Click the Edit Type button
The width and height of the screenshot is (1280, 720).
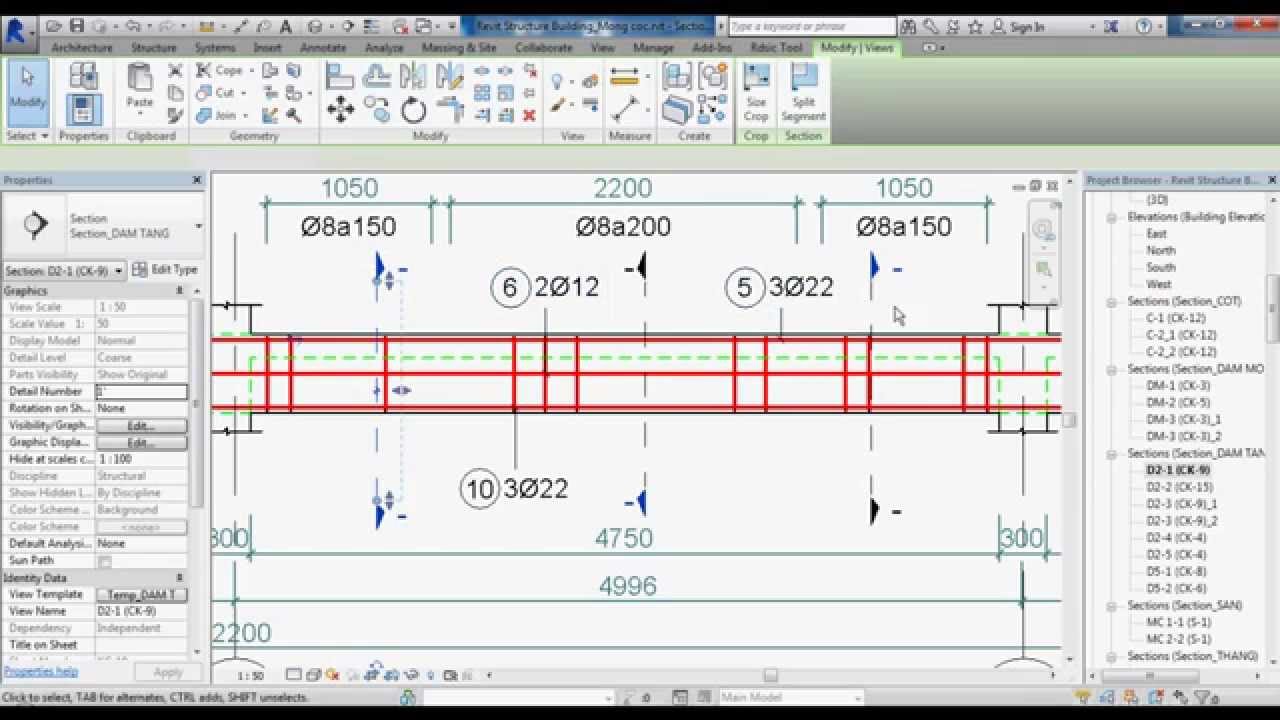coord(165,270)
